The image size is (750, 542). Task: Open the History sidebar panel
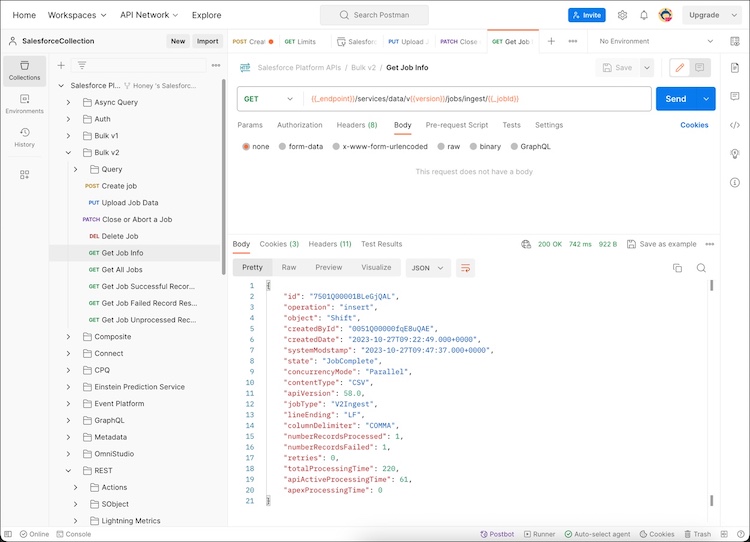pyautogui.click(x=24, y=137)
